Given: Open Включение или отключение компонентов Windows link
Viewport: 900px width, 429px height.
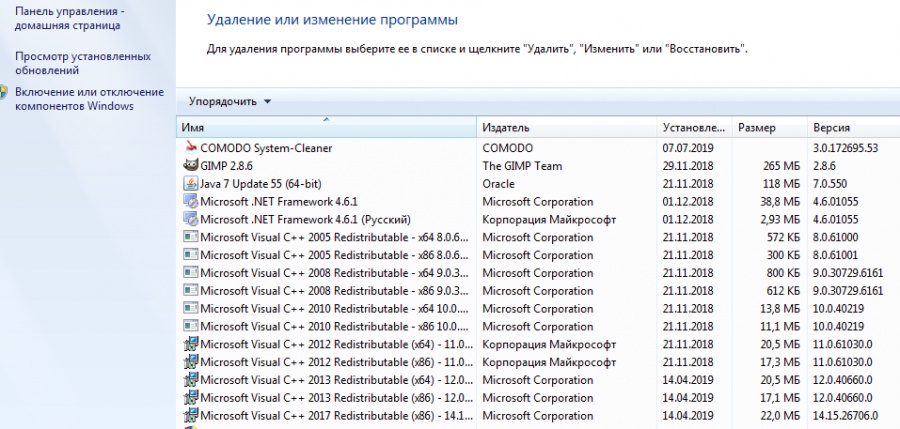Looking at the screenshot, I should [89, 99].
